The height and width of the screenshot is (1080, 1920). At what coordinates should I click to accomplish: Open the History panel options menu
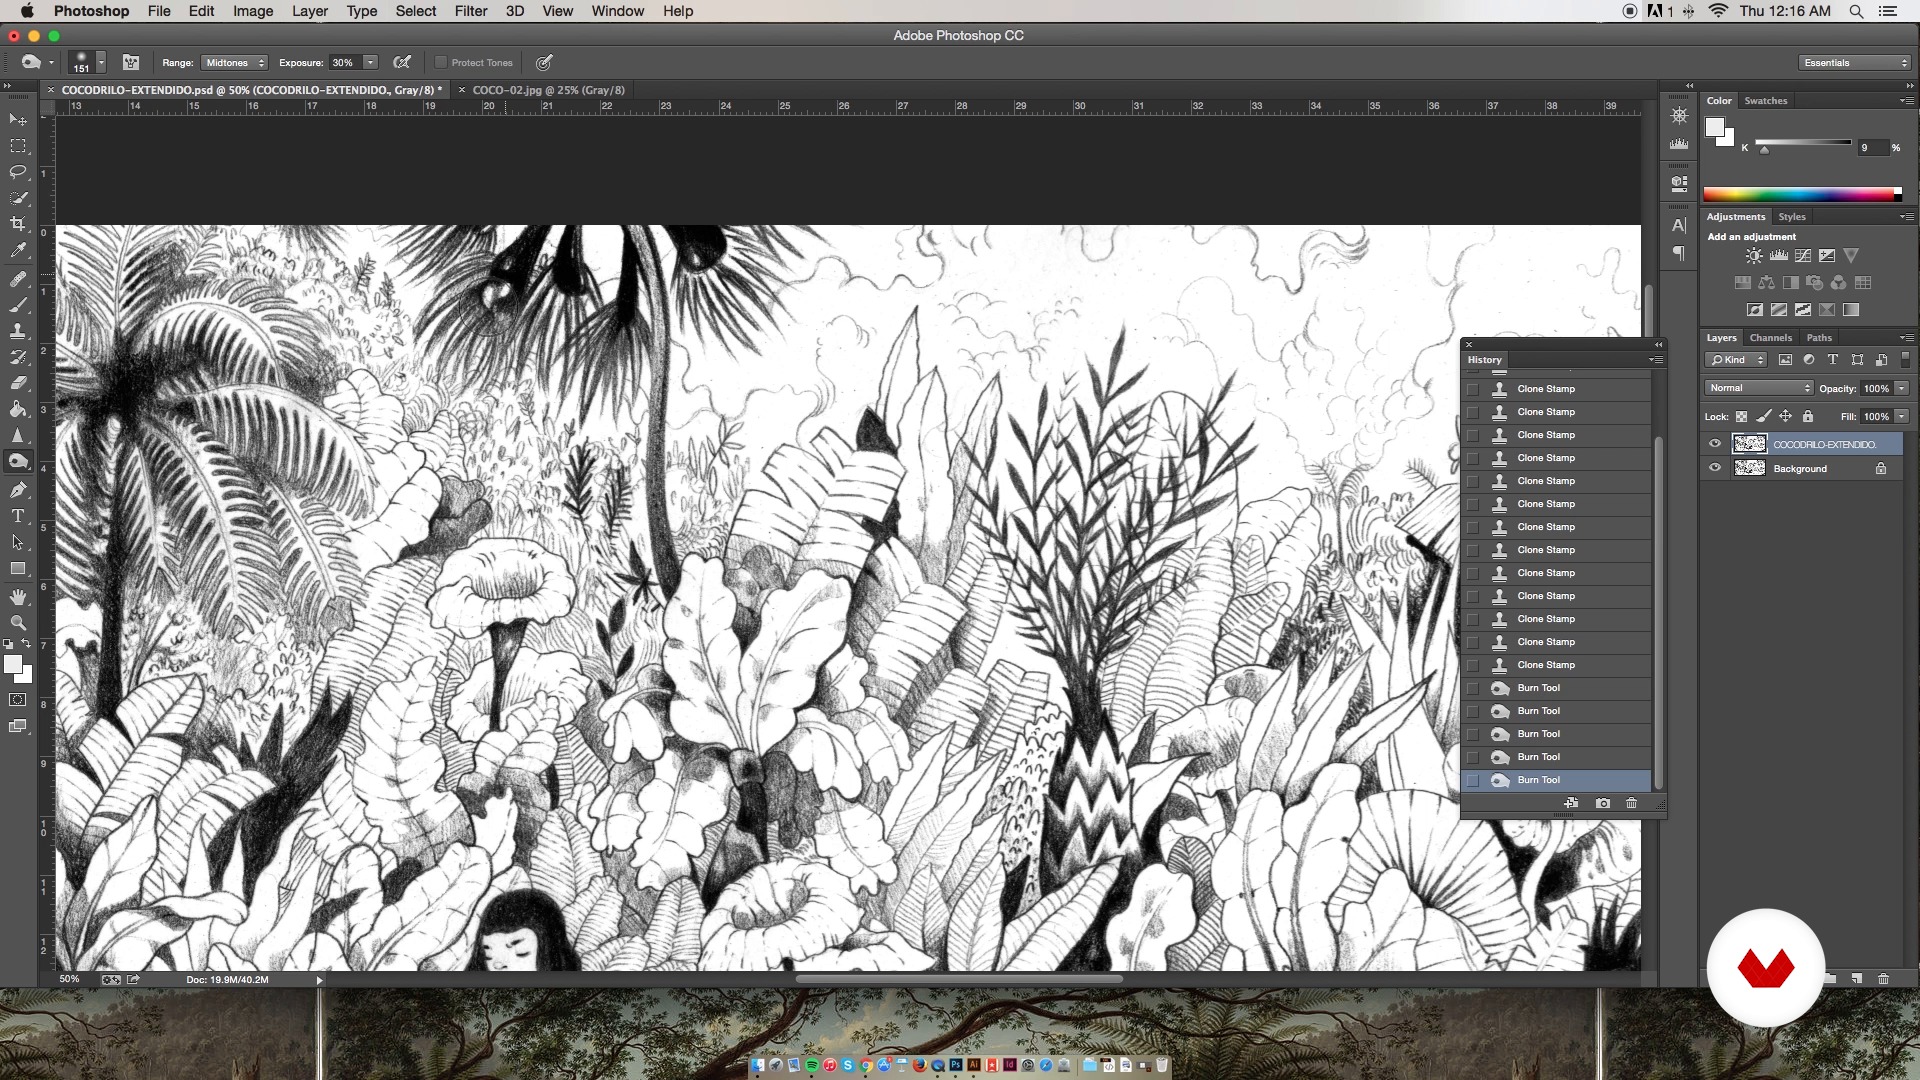1655,360
